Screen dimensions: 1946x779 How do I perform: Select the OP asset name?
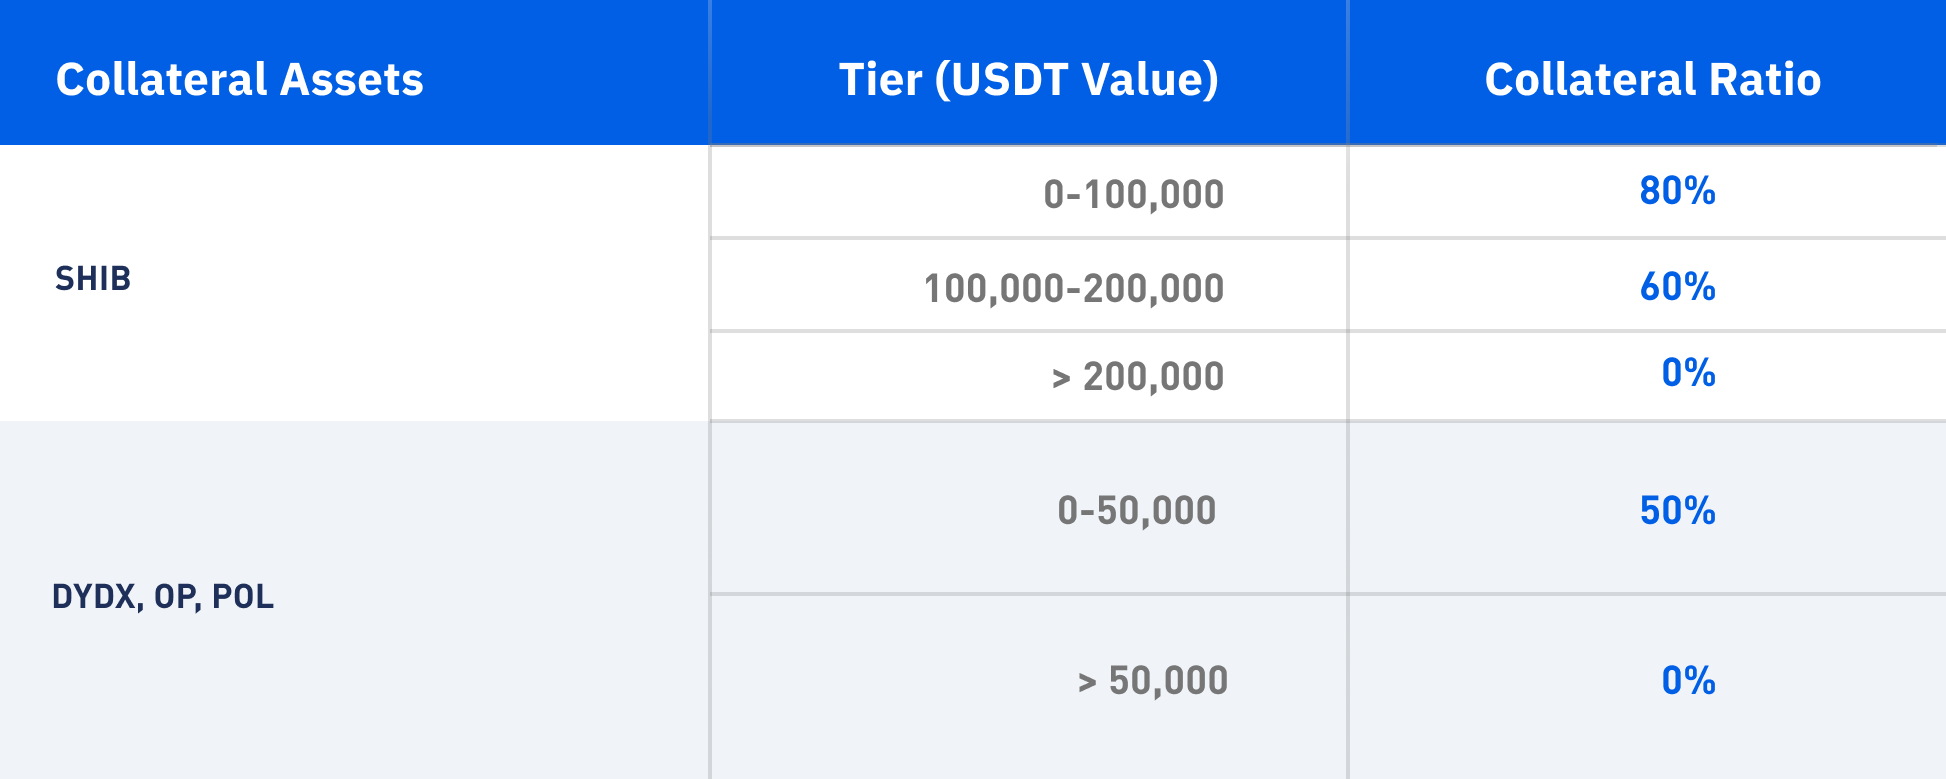coord(177,597)
